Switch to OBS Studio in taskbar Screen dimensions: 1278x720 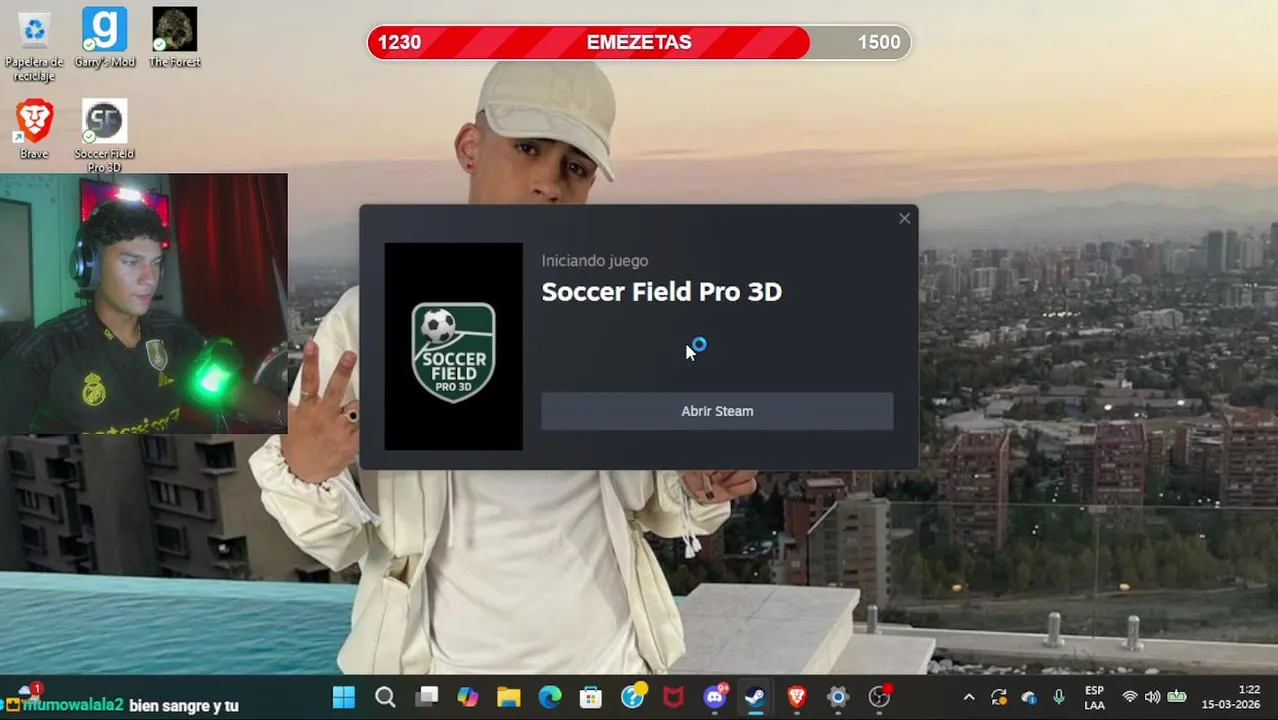click(x=879, y=697)
